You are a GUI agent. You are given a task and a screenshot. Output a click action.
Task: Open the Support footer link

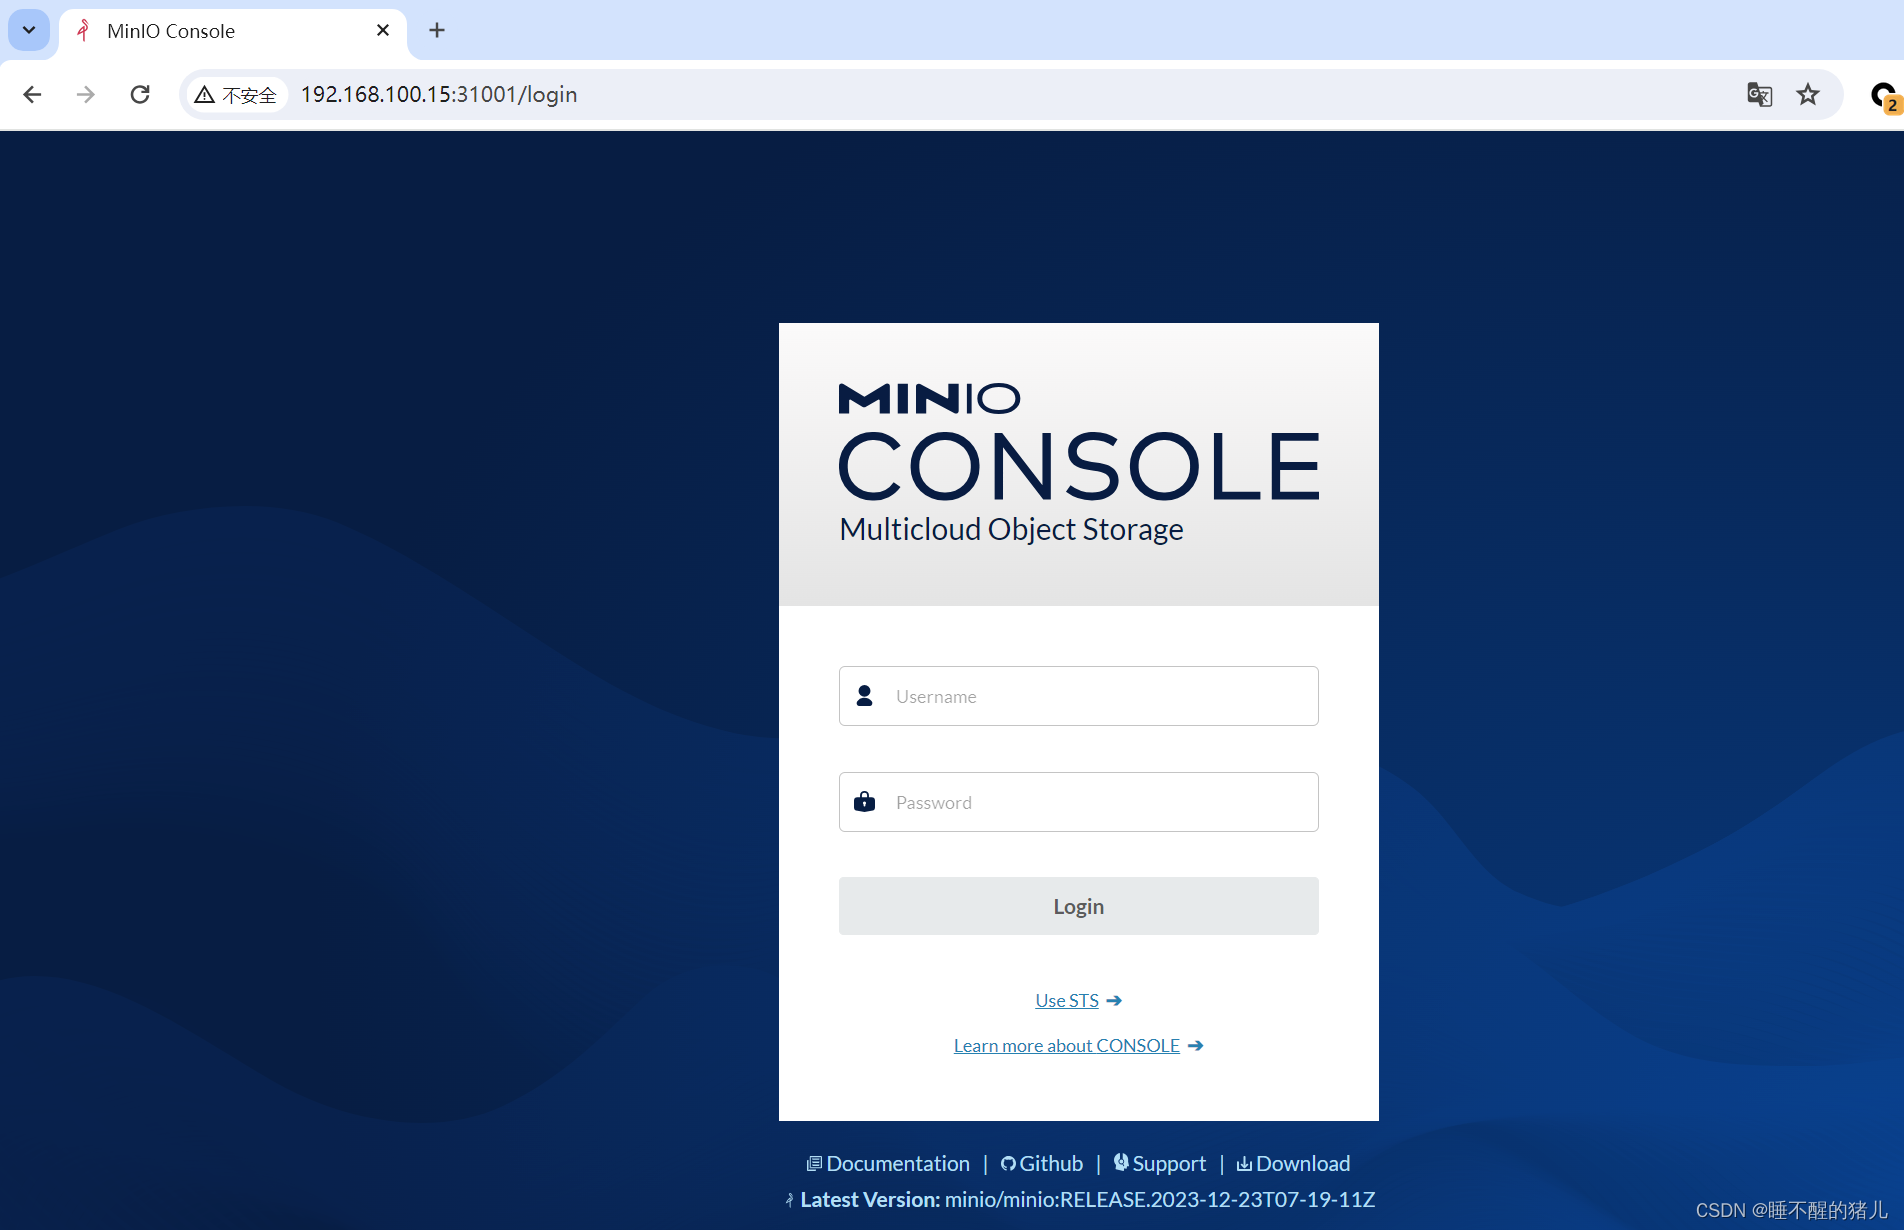click(1160, 1163)
